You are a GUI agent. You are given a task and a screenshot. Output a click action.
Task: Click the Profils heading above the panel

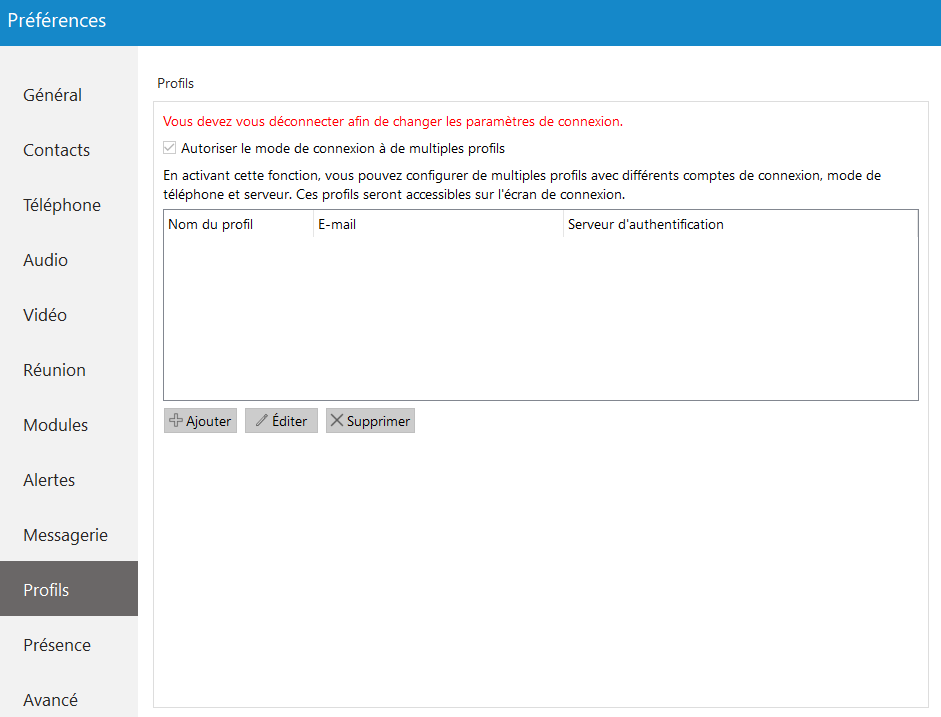[x=175, y=83]
